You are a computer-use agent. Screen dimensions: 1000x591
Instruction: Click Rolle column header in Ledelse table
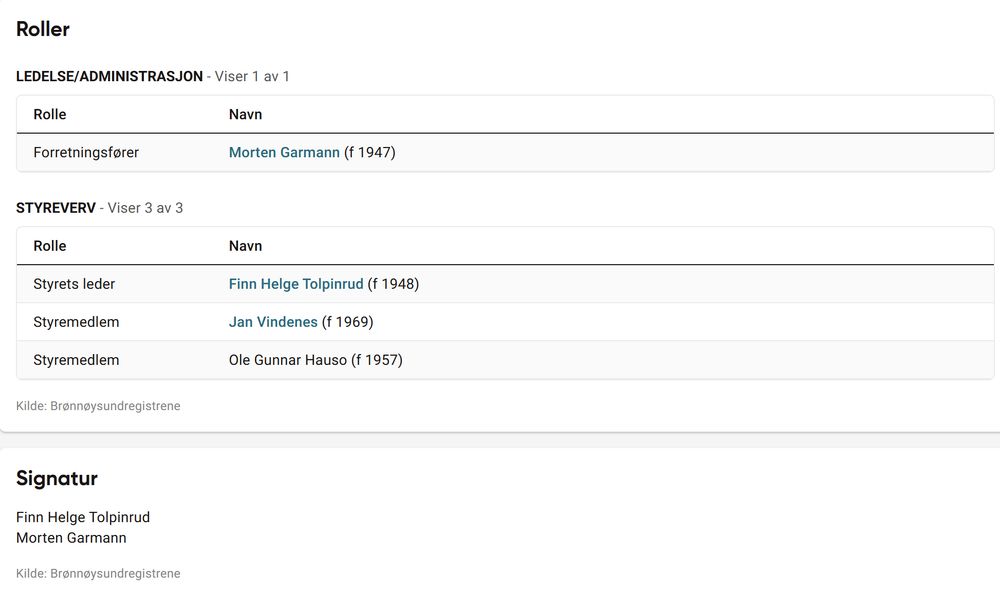50,114
